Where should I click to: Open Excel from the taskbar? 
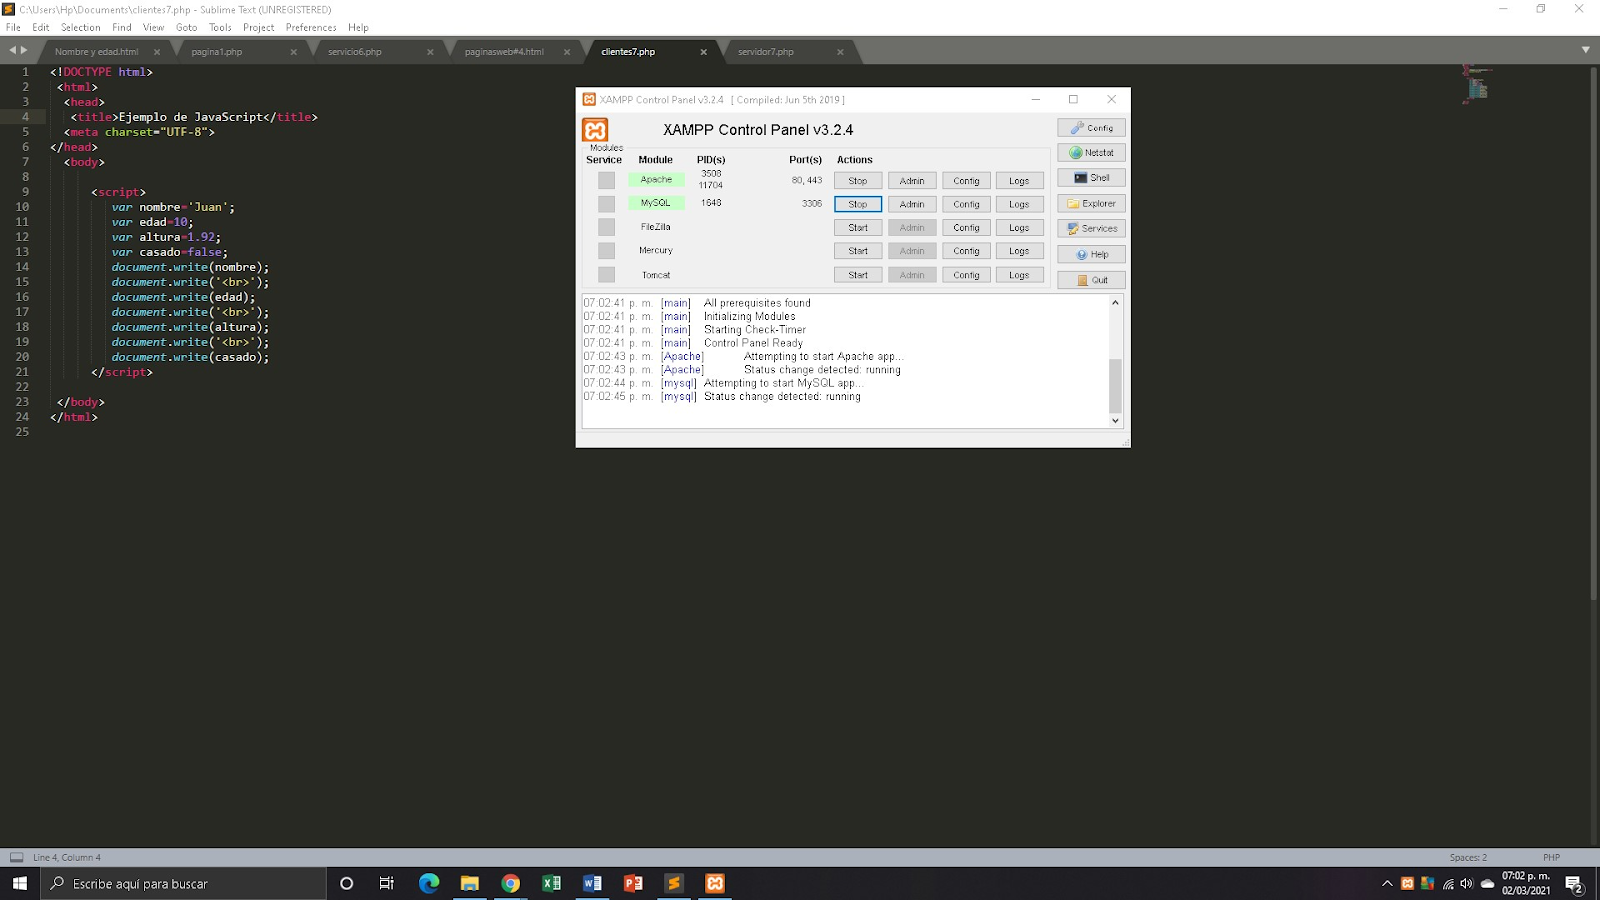(552, 883)
